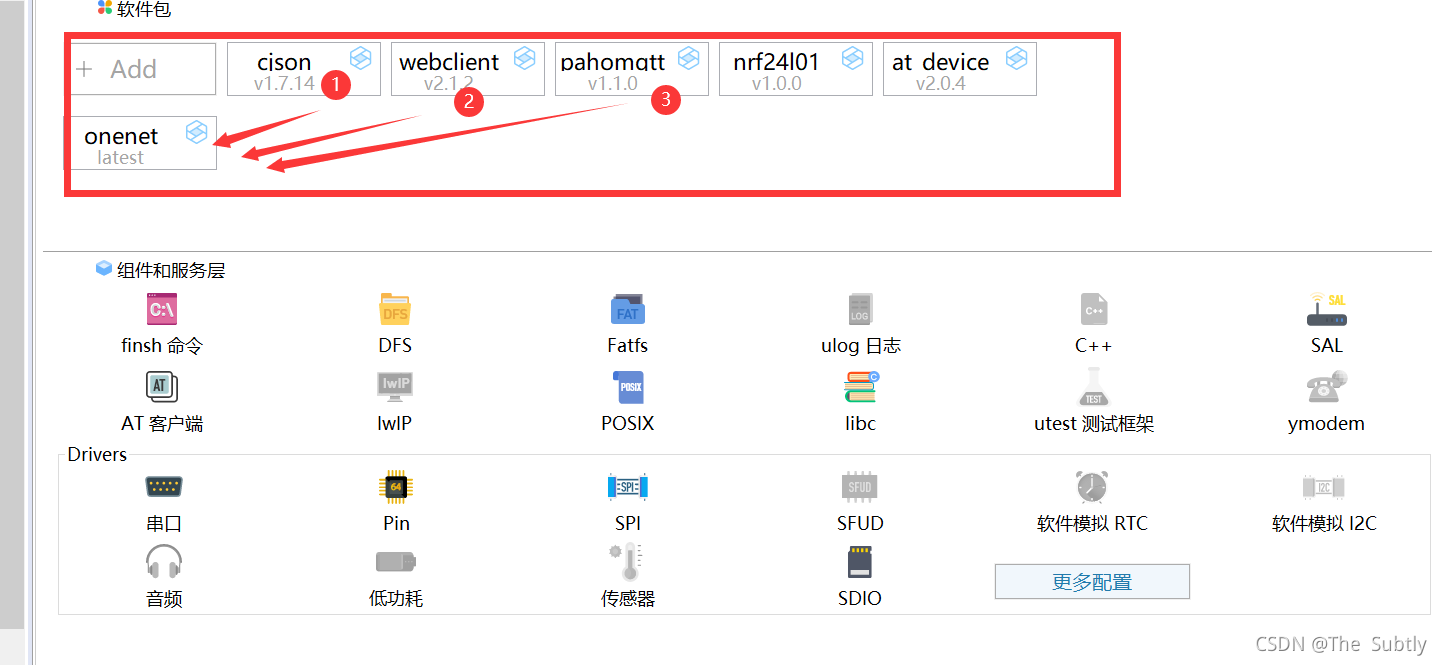
Task: Open the nrf24l01 package cube icon
Action: tap(853, 58)
